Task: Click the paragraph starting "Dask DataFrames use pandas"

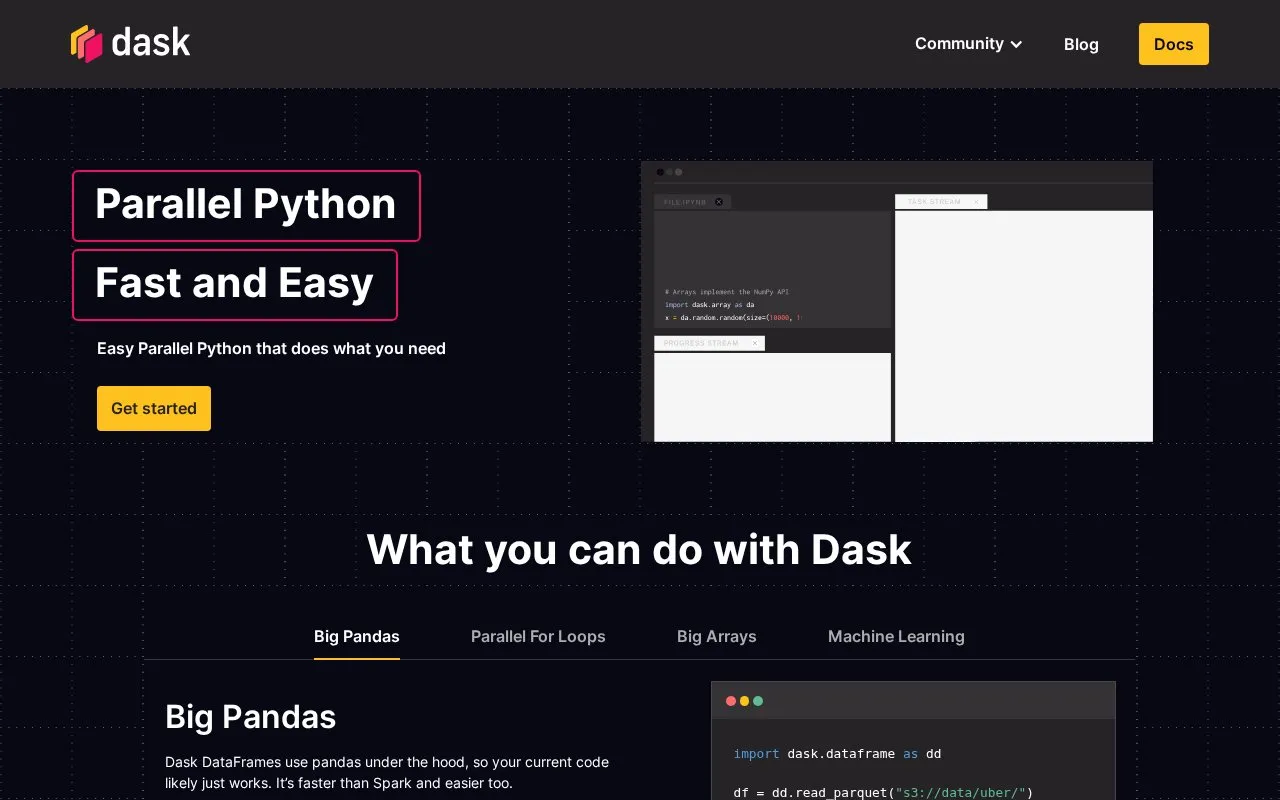Action: click(387, 772)
